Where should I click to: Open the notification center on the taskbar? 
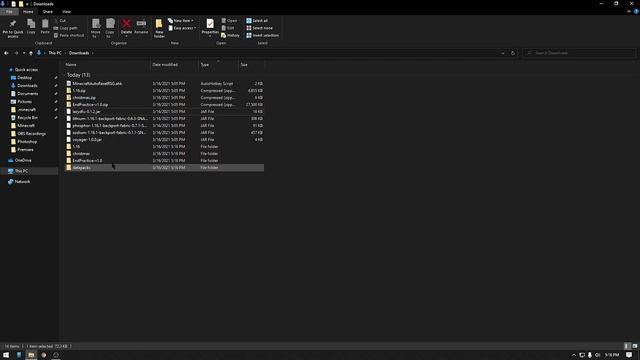point(629,355)
